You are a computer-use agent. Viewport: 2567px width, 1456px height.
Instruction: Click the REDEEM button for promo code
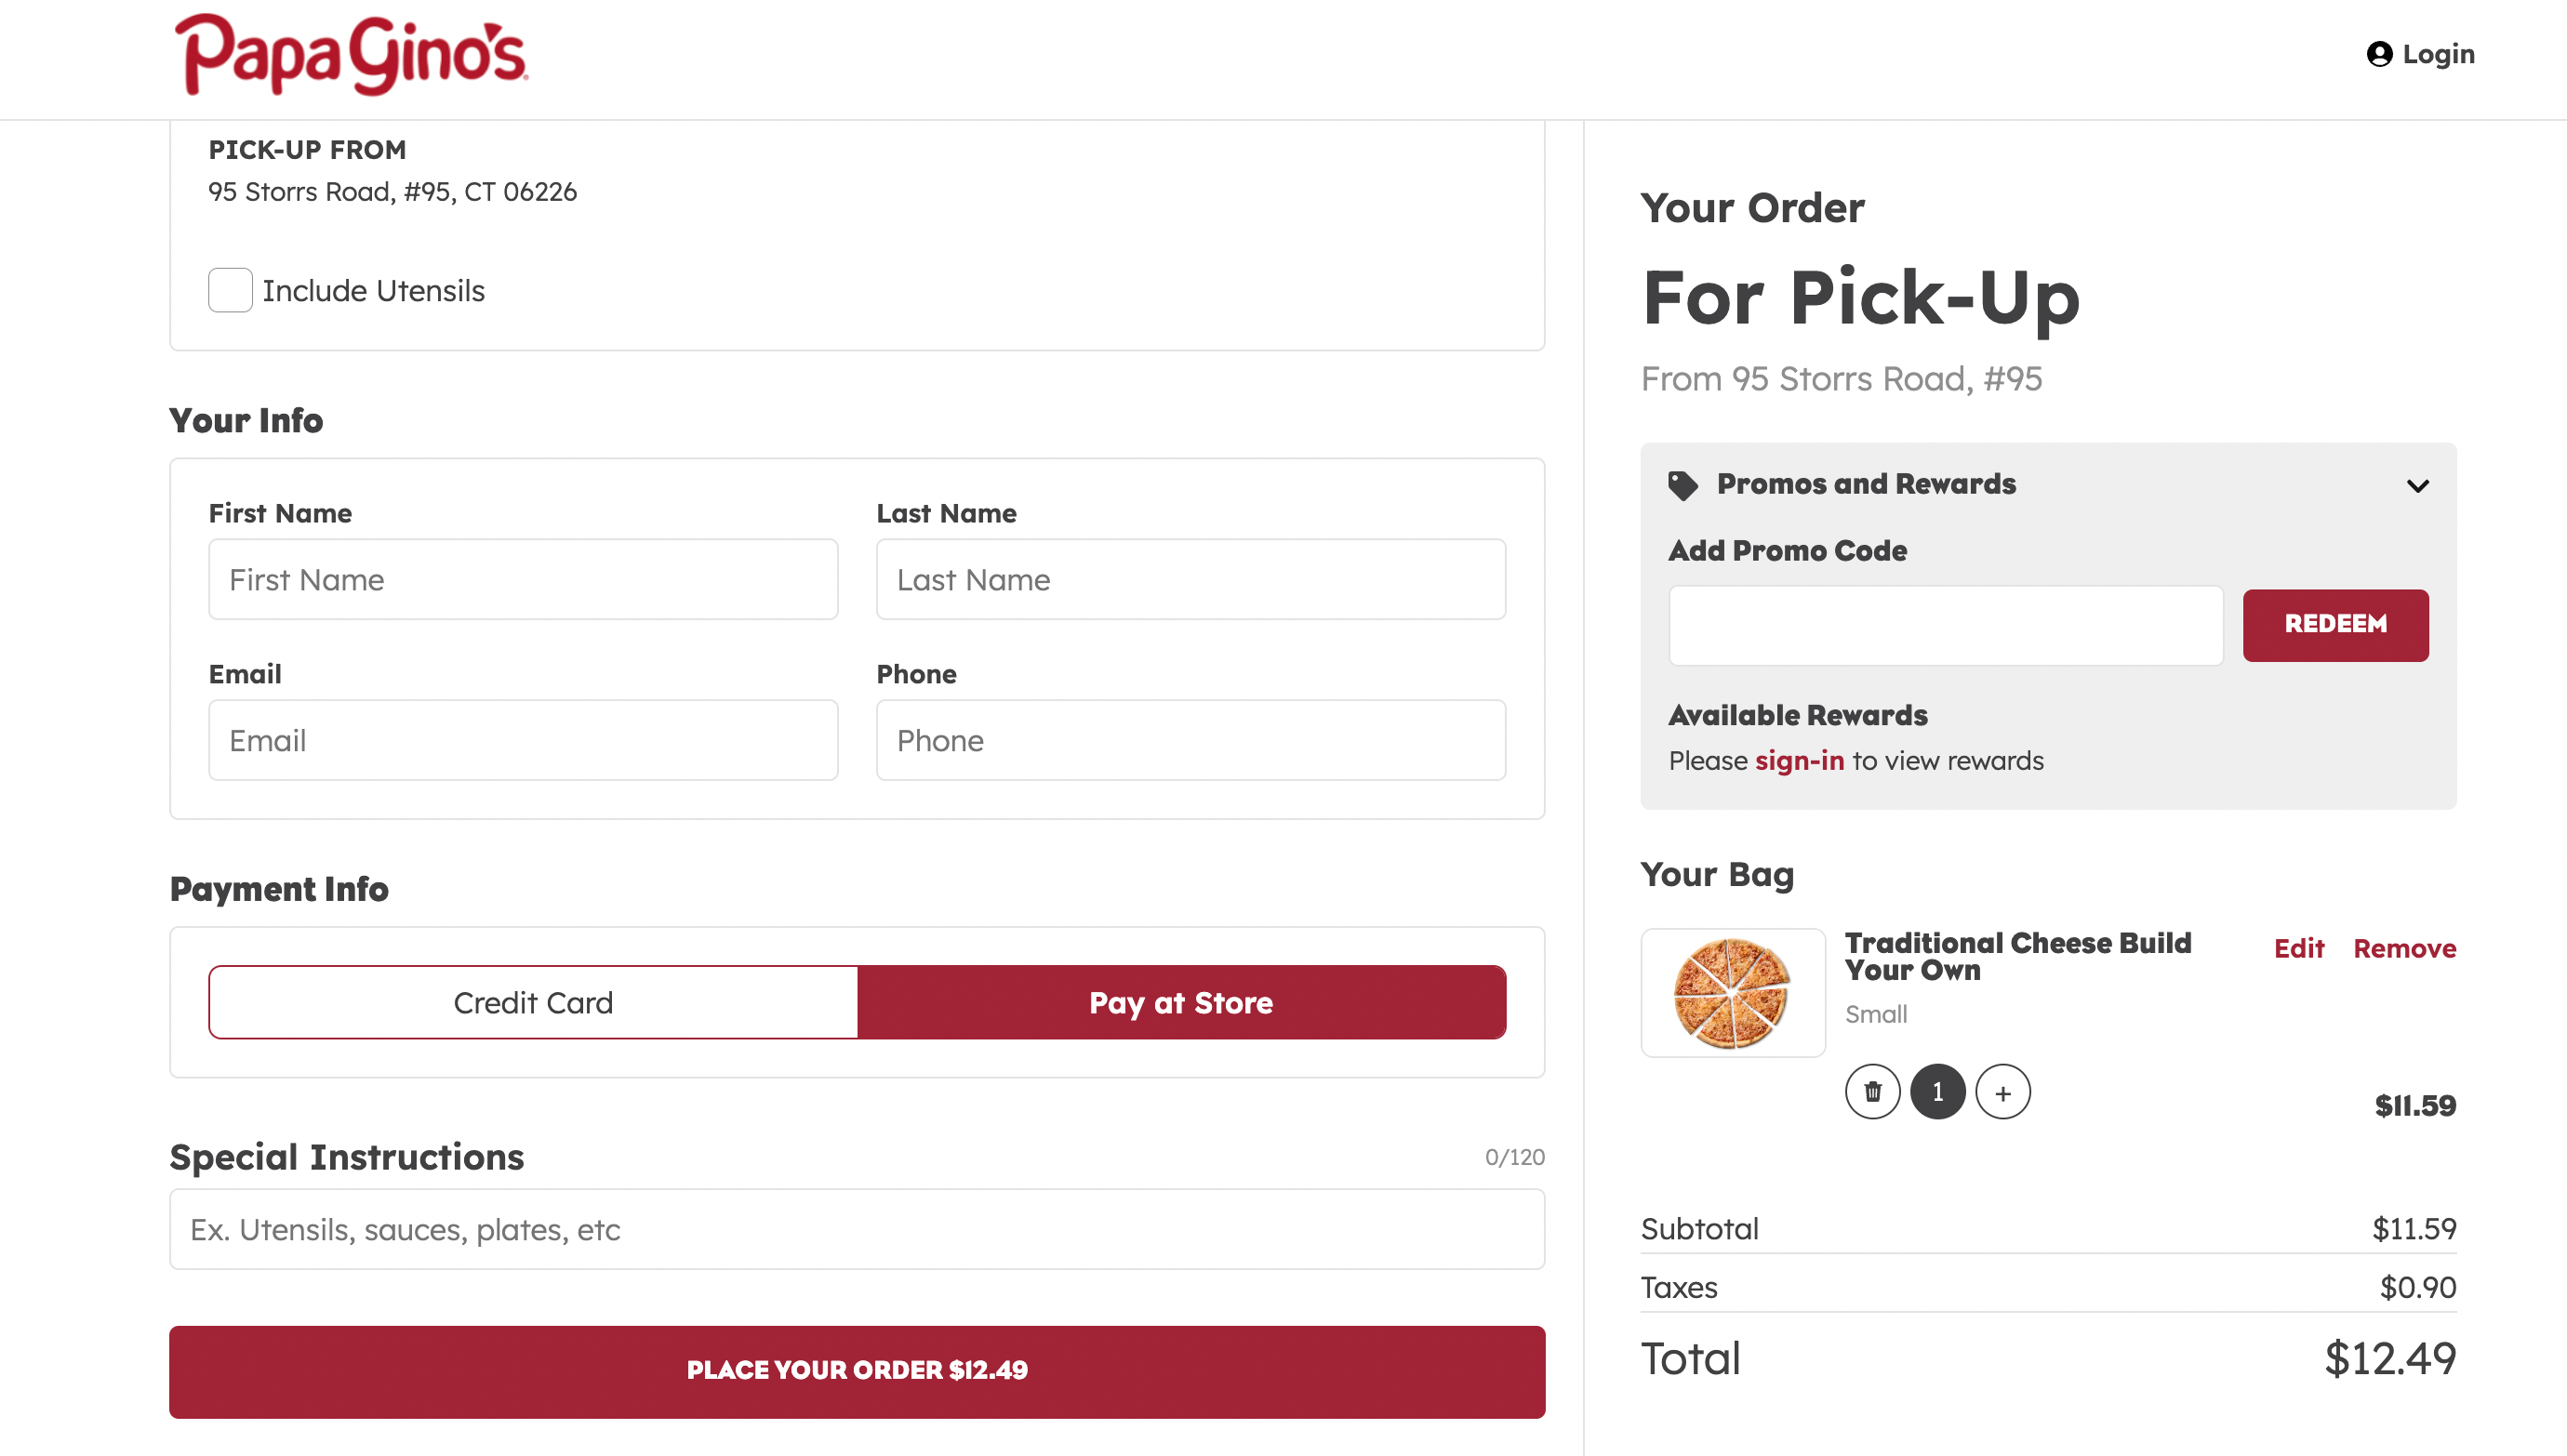(2336, 624)
